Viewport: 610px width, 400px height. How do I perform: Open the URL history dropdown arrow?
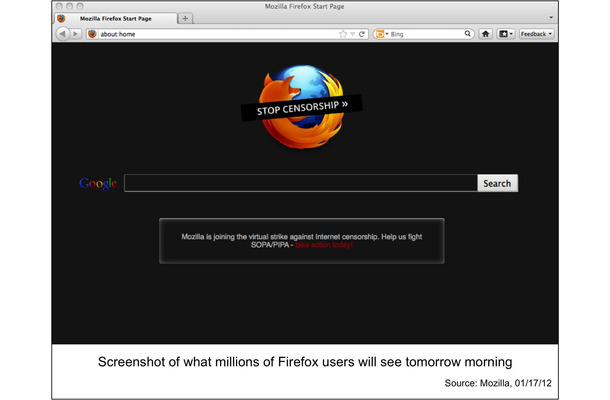pos(352,34)
